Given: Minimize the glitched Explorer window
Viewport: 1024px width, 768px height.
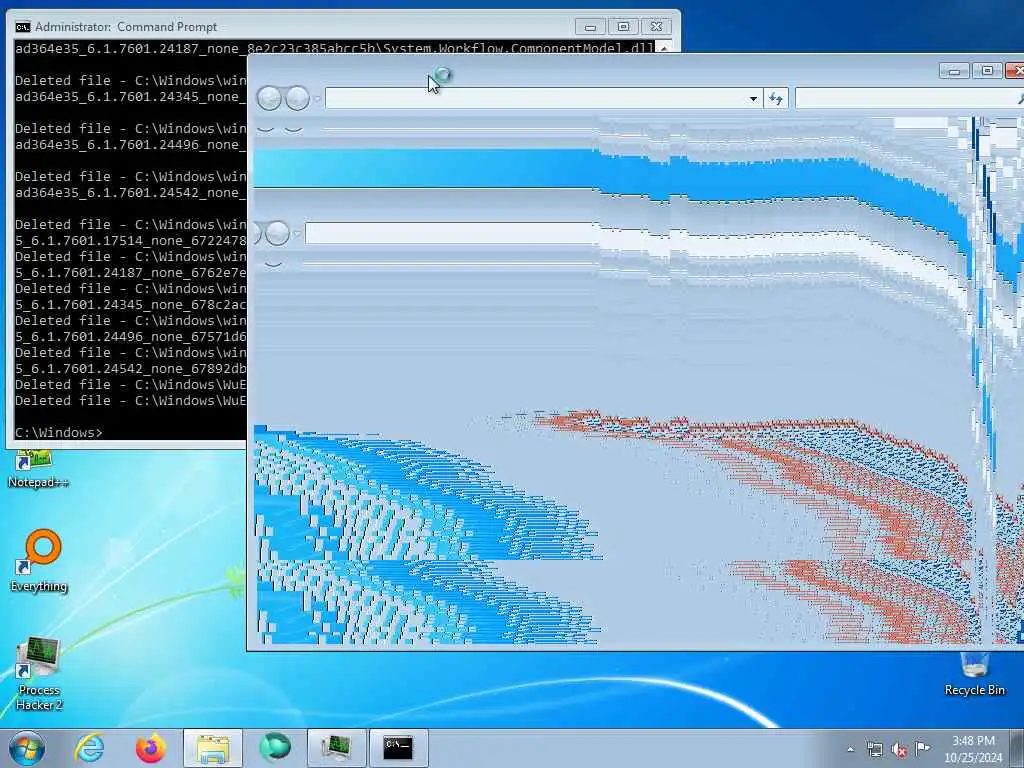Looking at the screenshot, I should click(x=954, y=71).
